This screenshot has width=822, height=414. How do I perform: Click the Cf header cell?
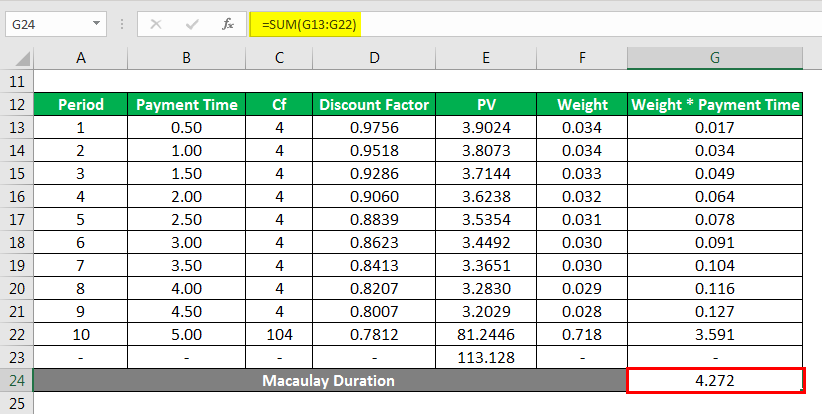tap(279, 104)
